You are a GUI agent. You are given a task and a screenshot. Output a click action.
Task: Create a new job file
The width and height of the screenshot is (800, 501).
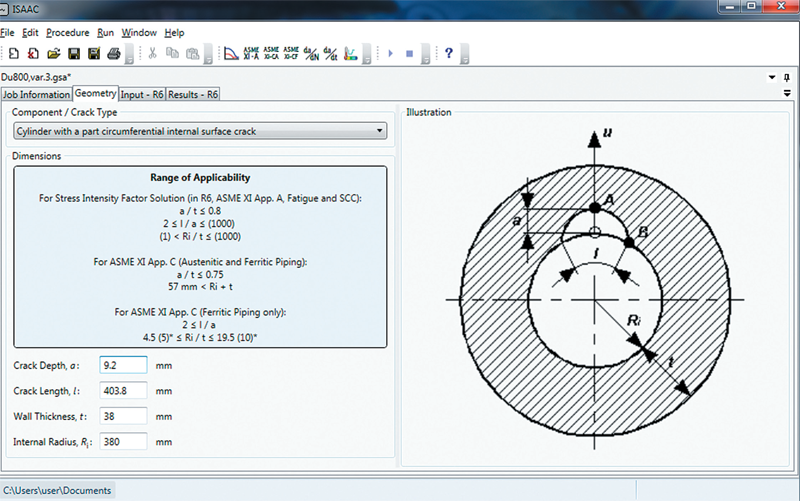click(x=14, y=53)
